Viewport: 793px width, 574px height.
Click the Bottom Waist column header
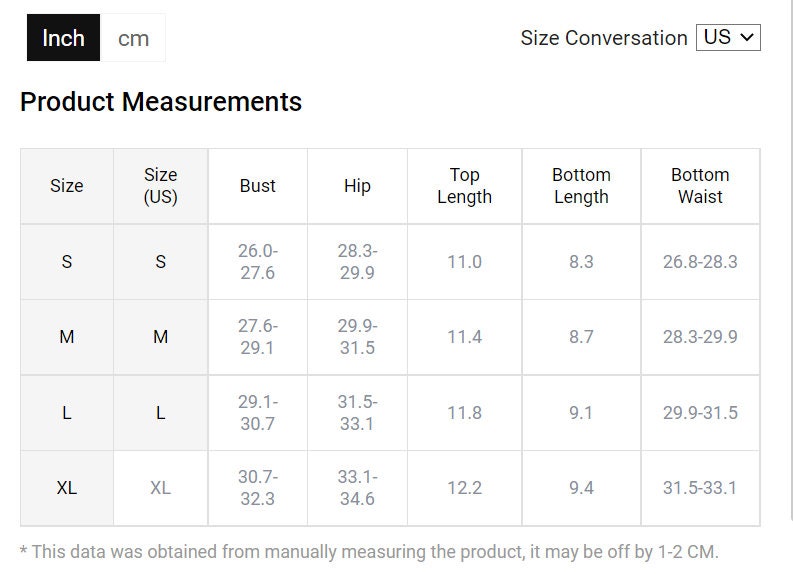[x=700, y=186]
